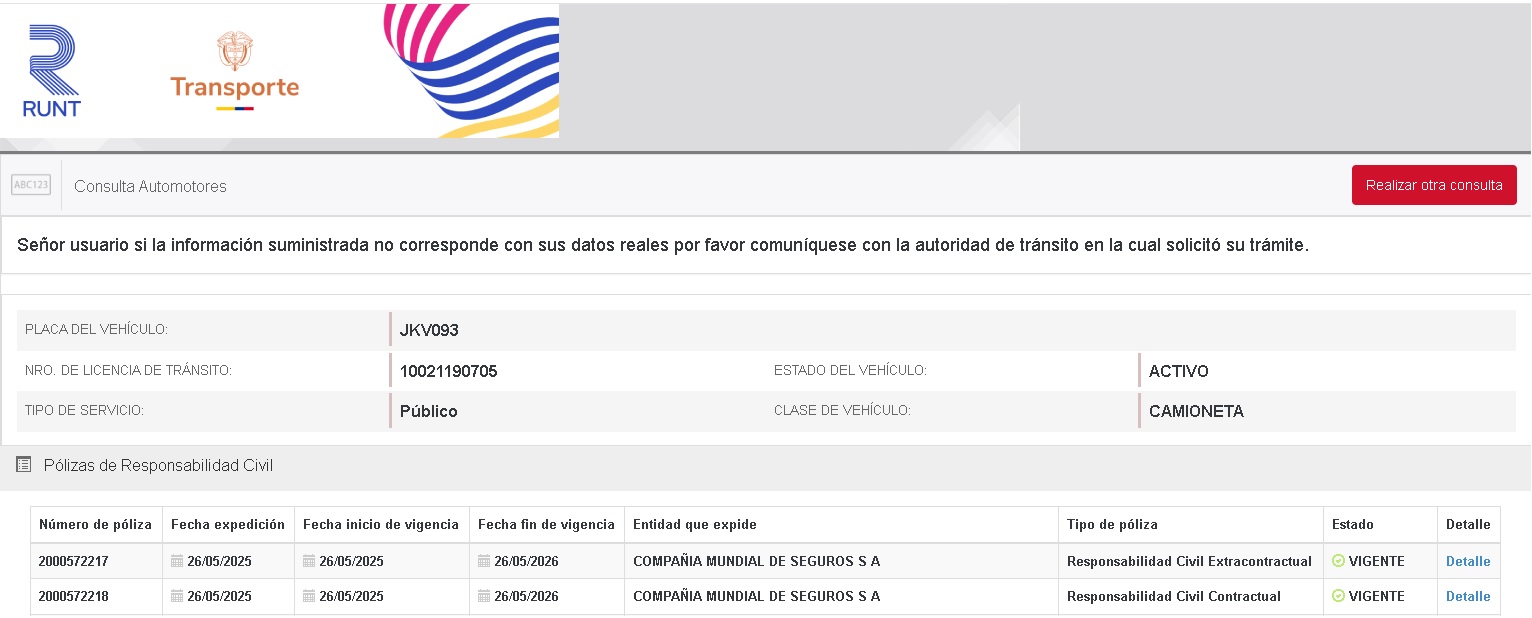This screenshot has width=1532, height=618.
Task: Select the Consulta Automotores heading
Action: (150, 186)
